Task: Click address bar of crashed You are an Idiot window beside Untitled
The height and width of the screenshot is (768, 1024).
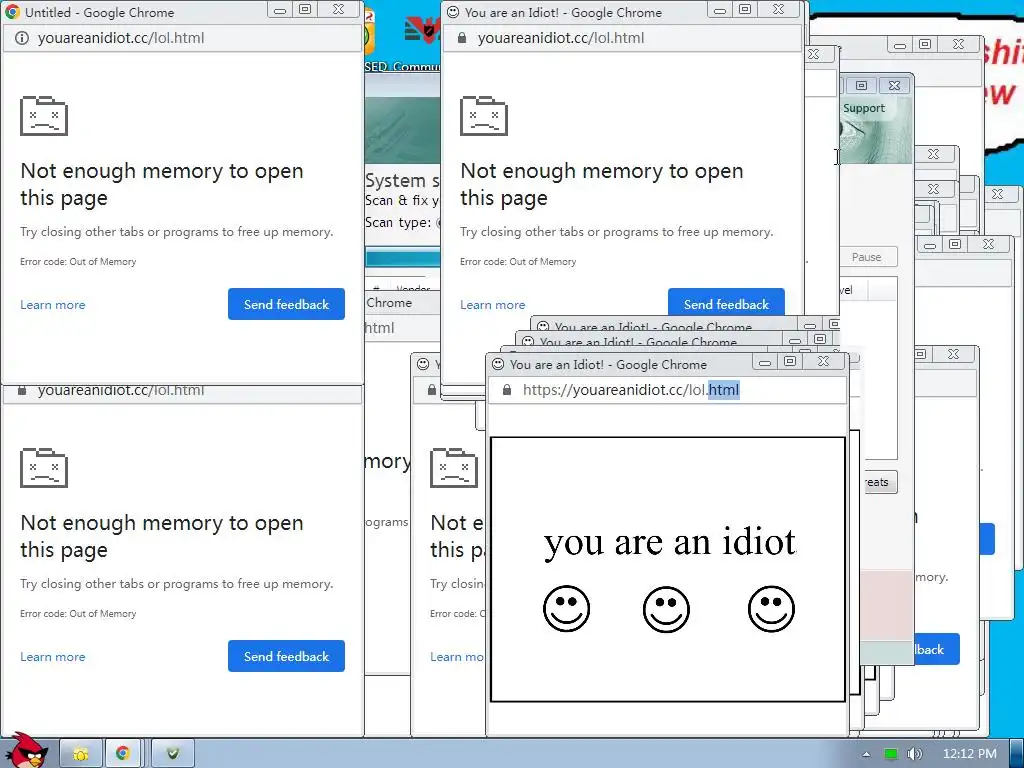Action: point(622,38)
